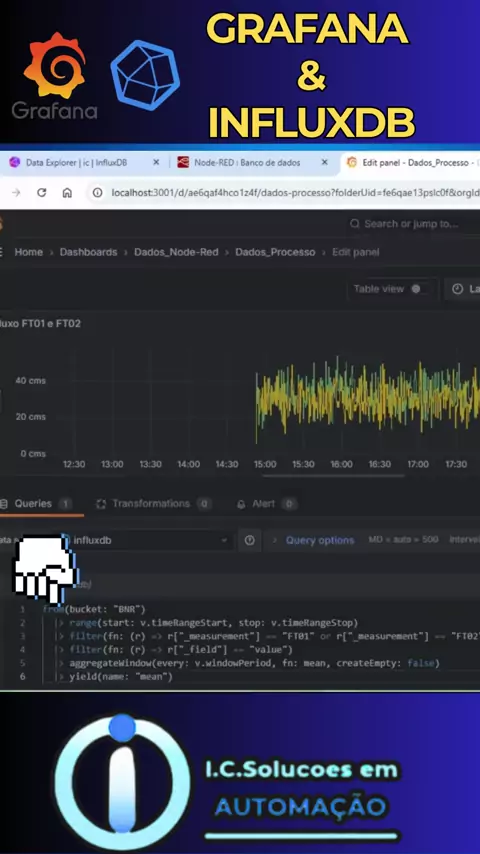Screen dimensions: 480x854
Task: Click the FT01 e FT02 panel title
Action: coord(40,324)
